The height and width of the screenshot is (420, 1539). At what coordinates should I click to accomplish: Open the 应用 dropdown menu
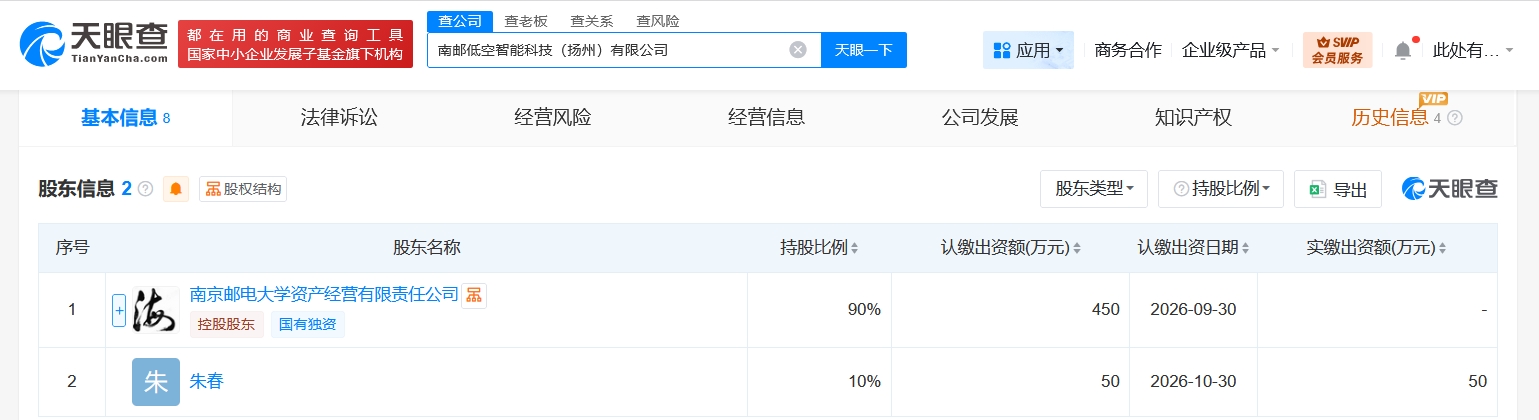(x=1028, y=50)
